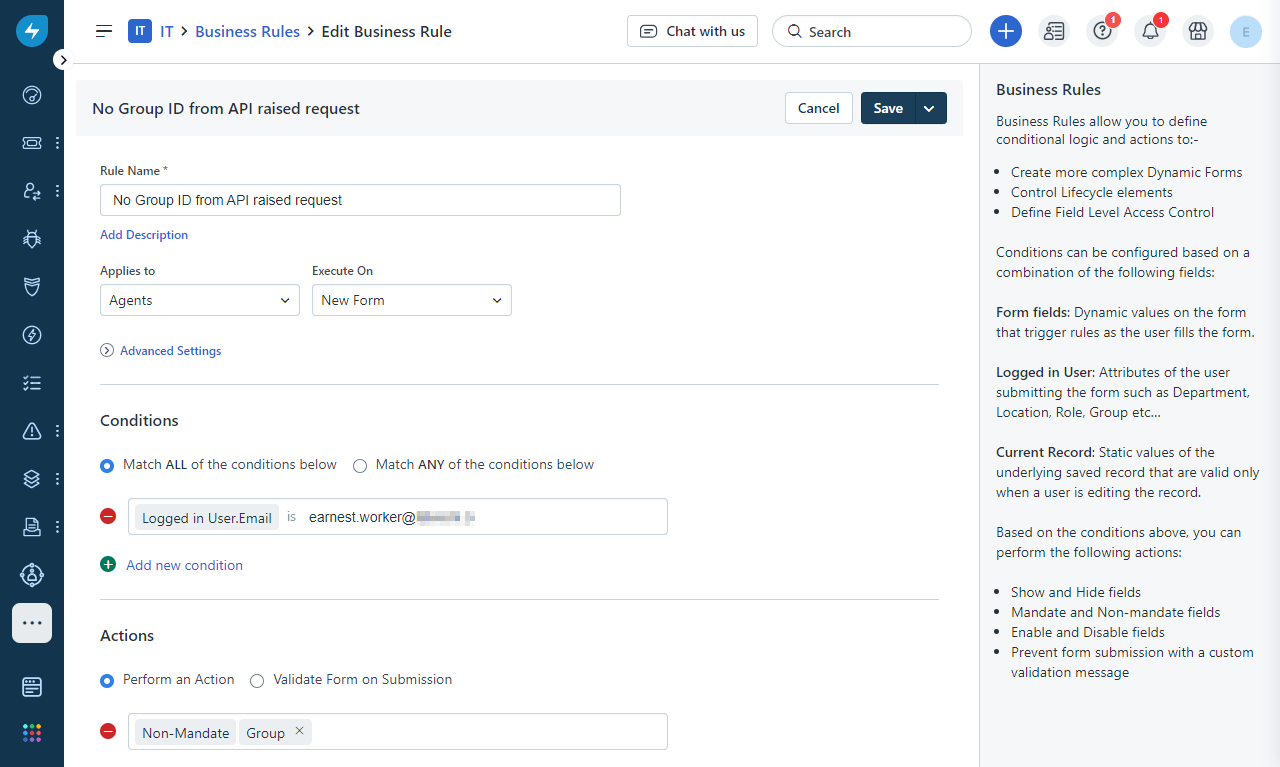The width and height of the screenshot is (1280, 767).
Task: Edit the earnest.worker email condition value
Action: pos(392,517)
